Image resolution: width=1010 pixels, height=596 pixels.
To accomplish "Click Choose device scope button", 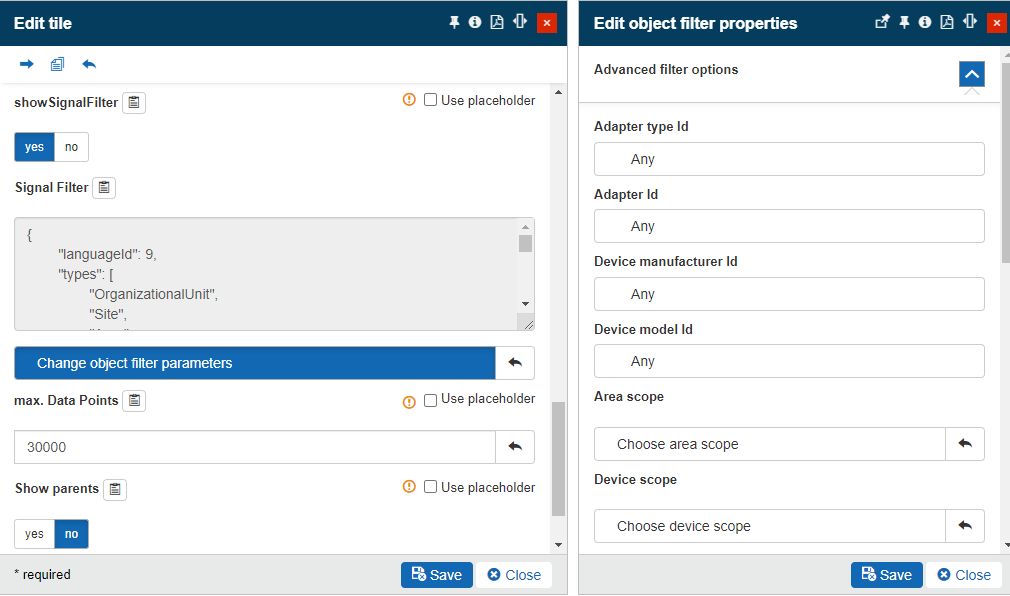I will (769, 526).
